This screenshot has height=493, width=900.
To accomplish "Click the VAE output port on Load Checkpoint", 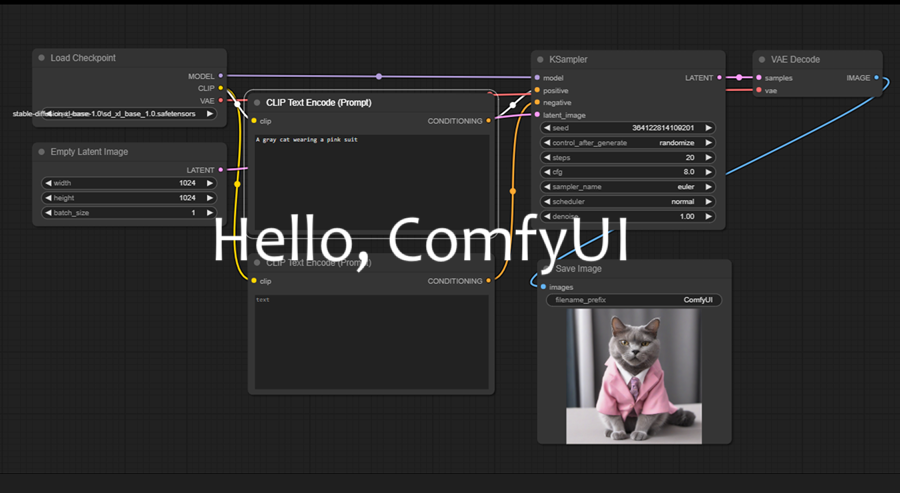I will pos(220,100).
